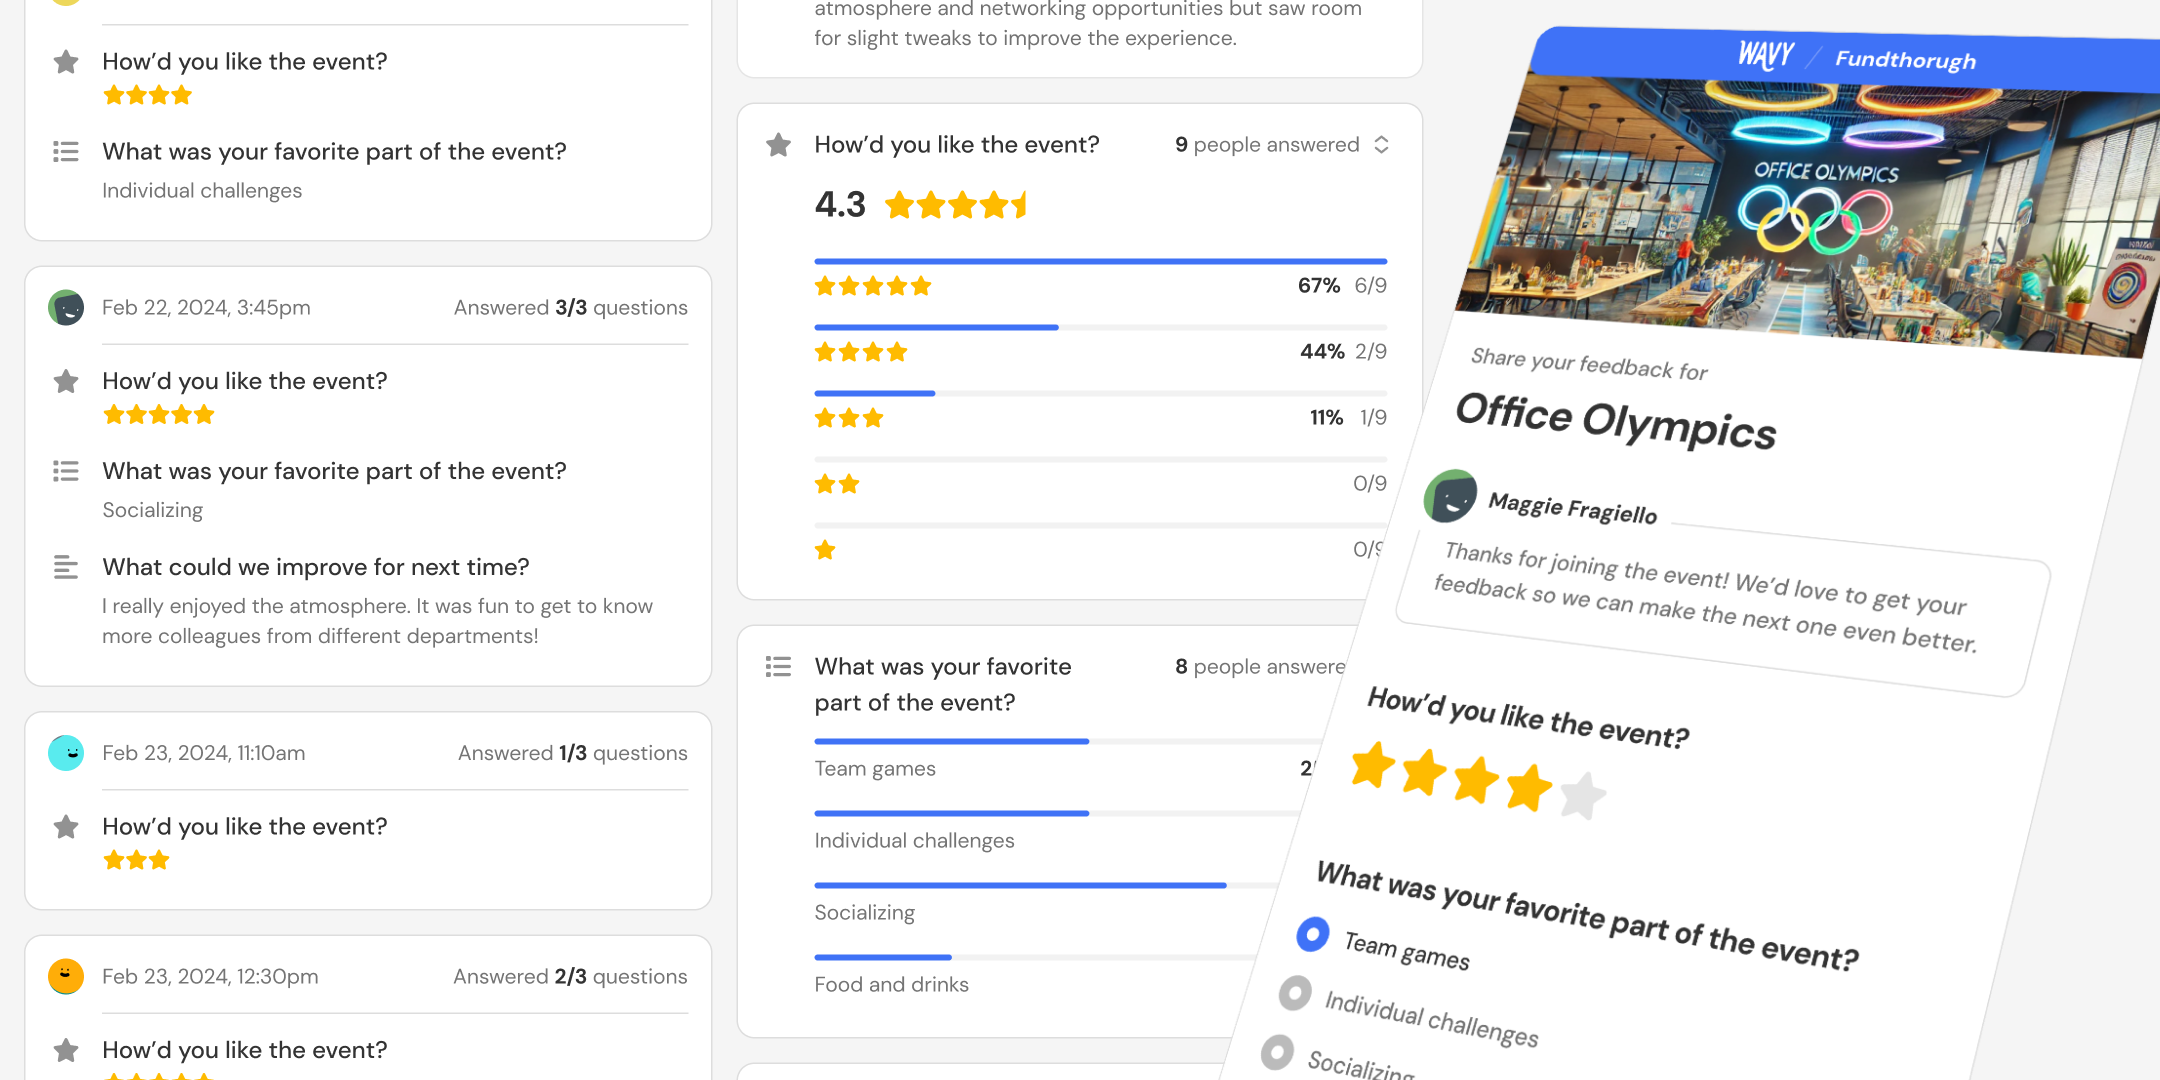Click the Food and drinks results bar

[1037, 957]
